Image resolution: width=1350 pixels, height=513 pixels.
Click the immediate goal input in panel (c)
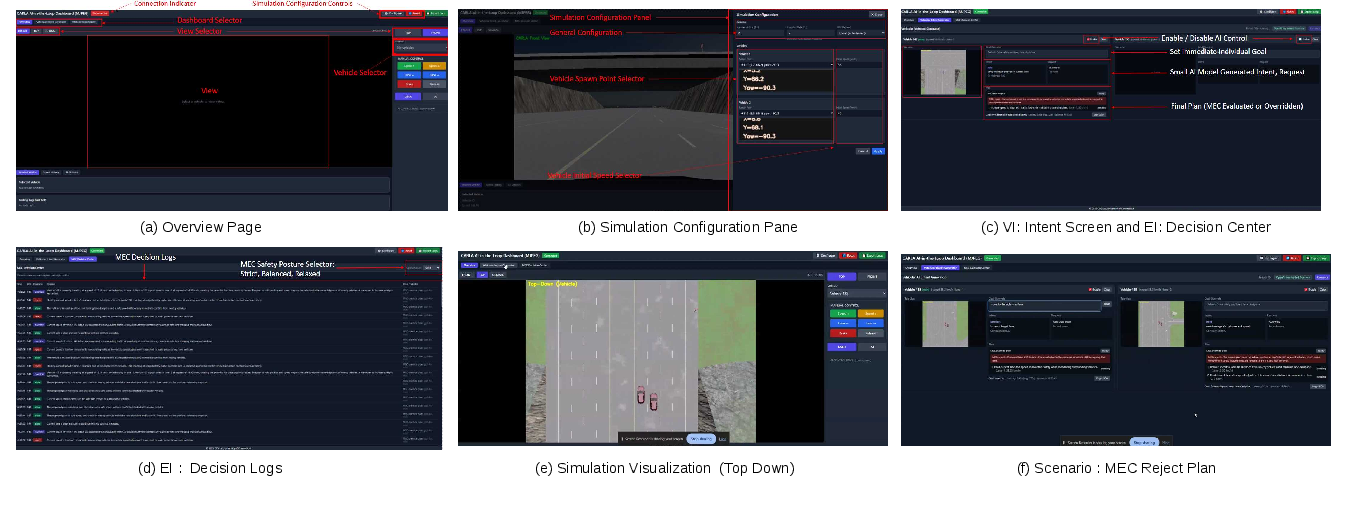tap(1047, 52)
